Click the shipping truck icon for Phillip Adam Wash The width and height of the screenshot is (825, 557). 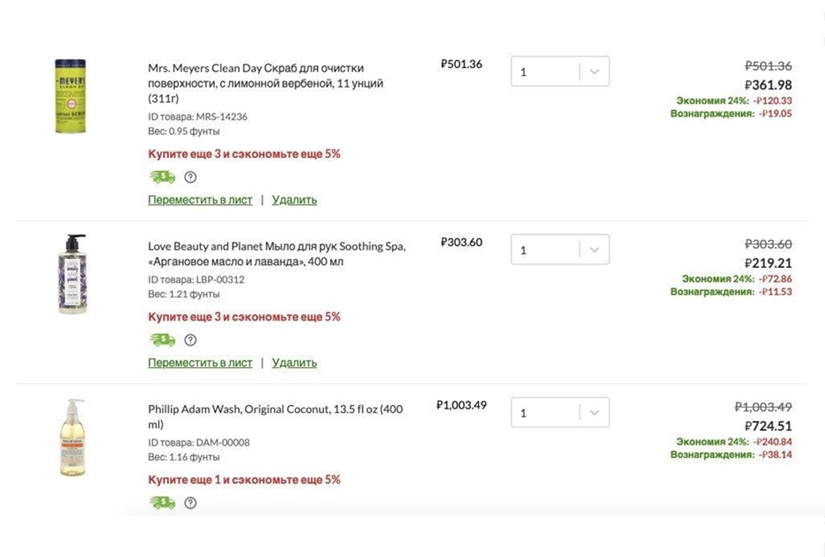click(x=161, y=502)
